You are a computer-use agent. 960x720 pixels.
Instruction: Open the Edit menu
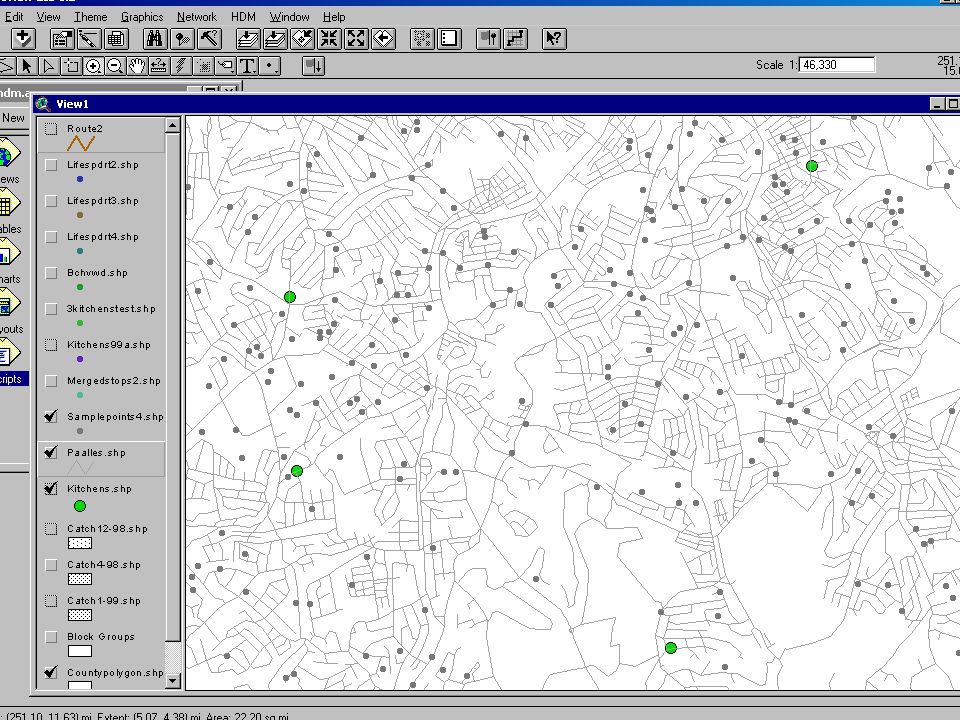(x=13, y=17)
